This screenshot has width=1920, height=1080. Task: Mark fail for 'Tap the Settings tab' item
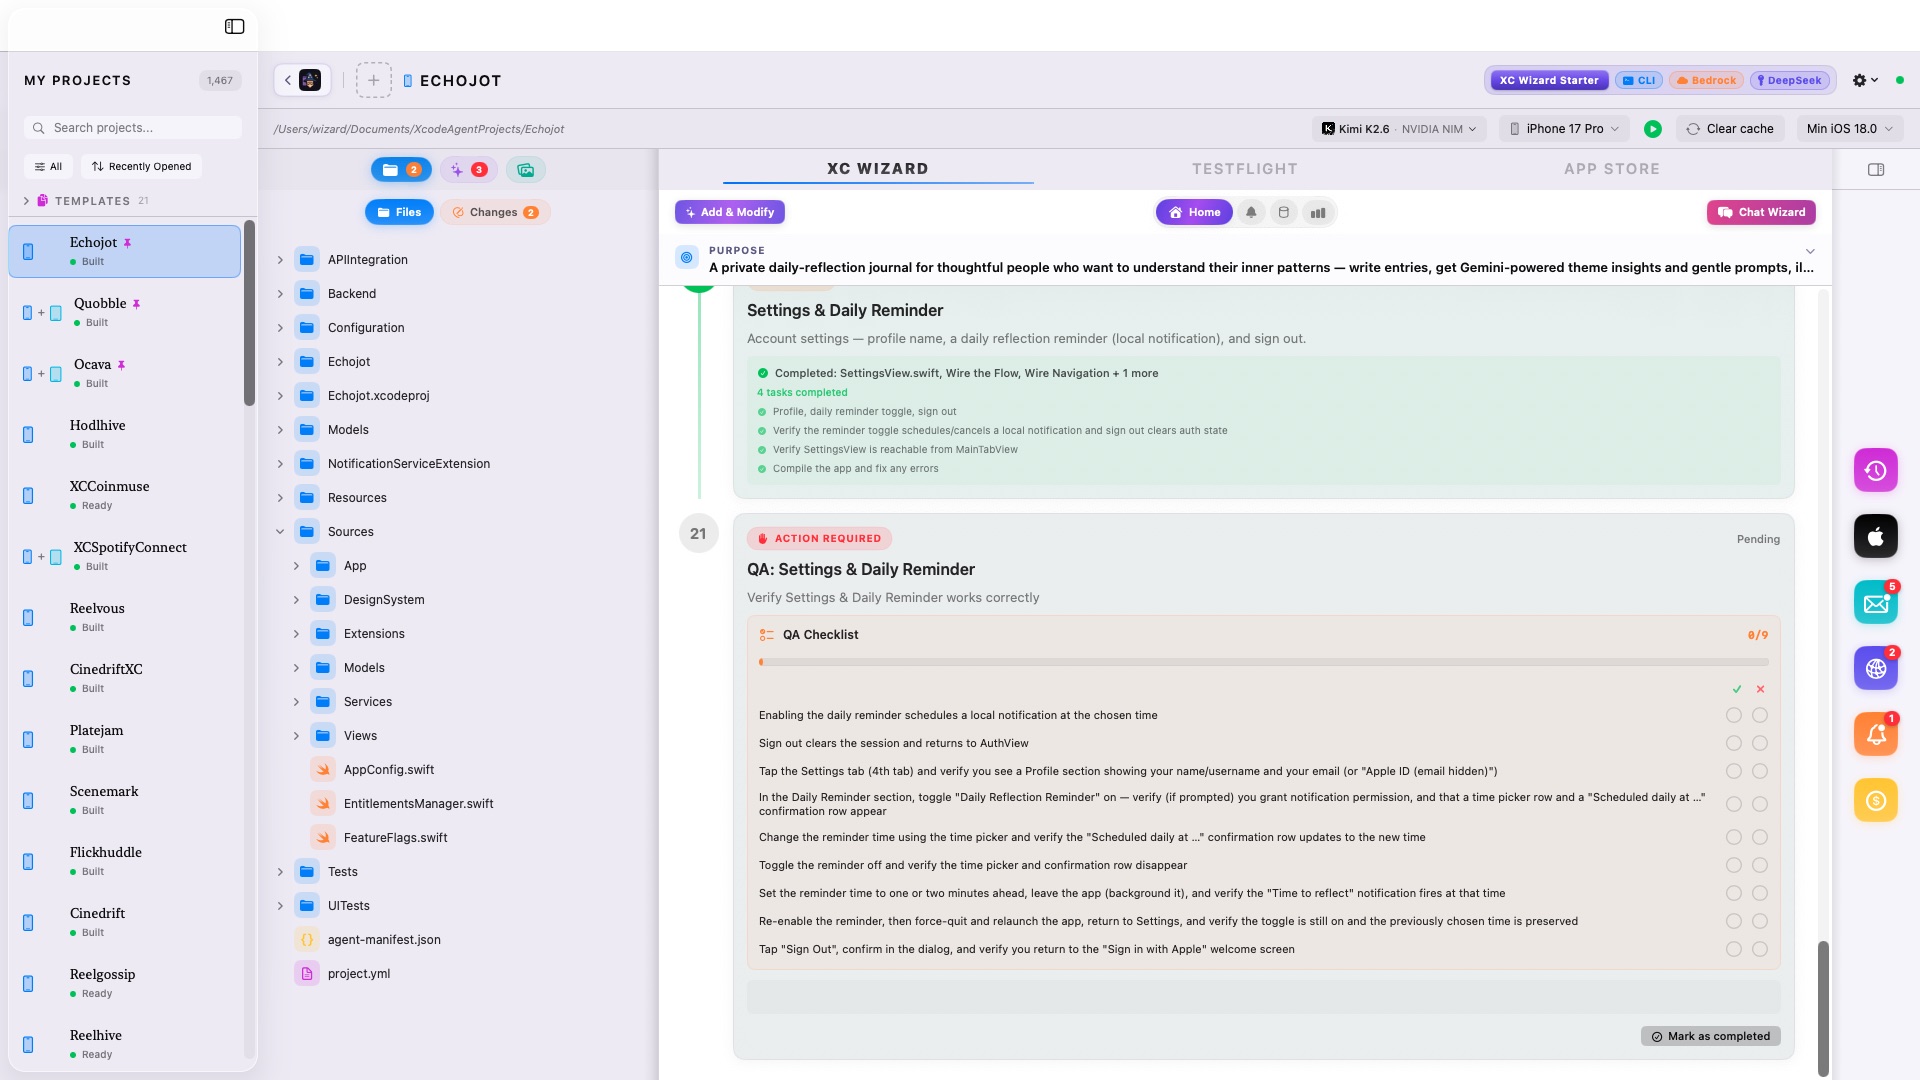1760,771
